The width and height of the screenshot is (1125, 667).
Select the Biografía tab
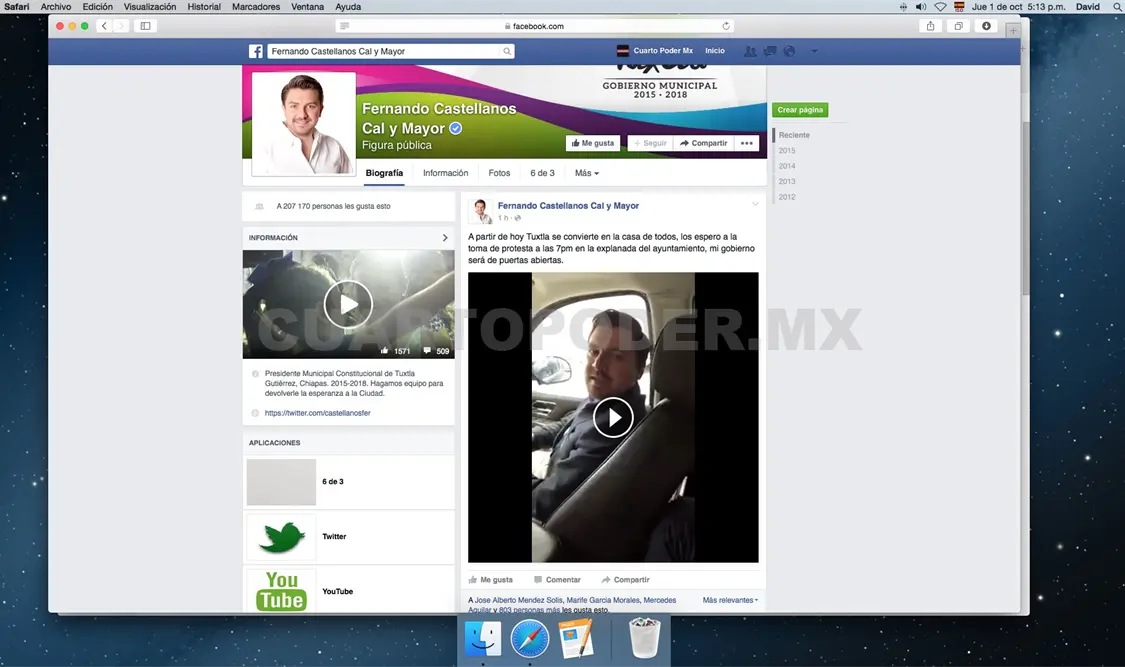coord(384,173)
